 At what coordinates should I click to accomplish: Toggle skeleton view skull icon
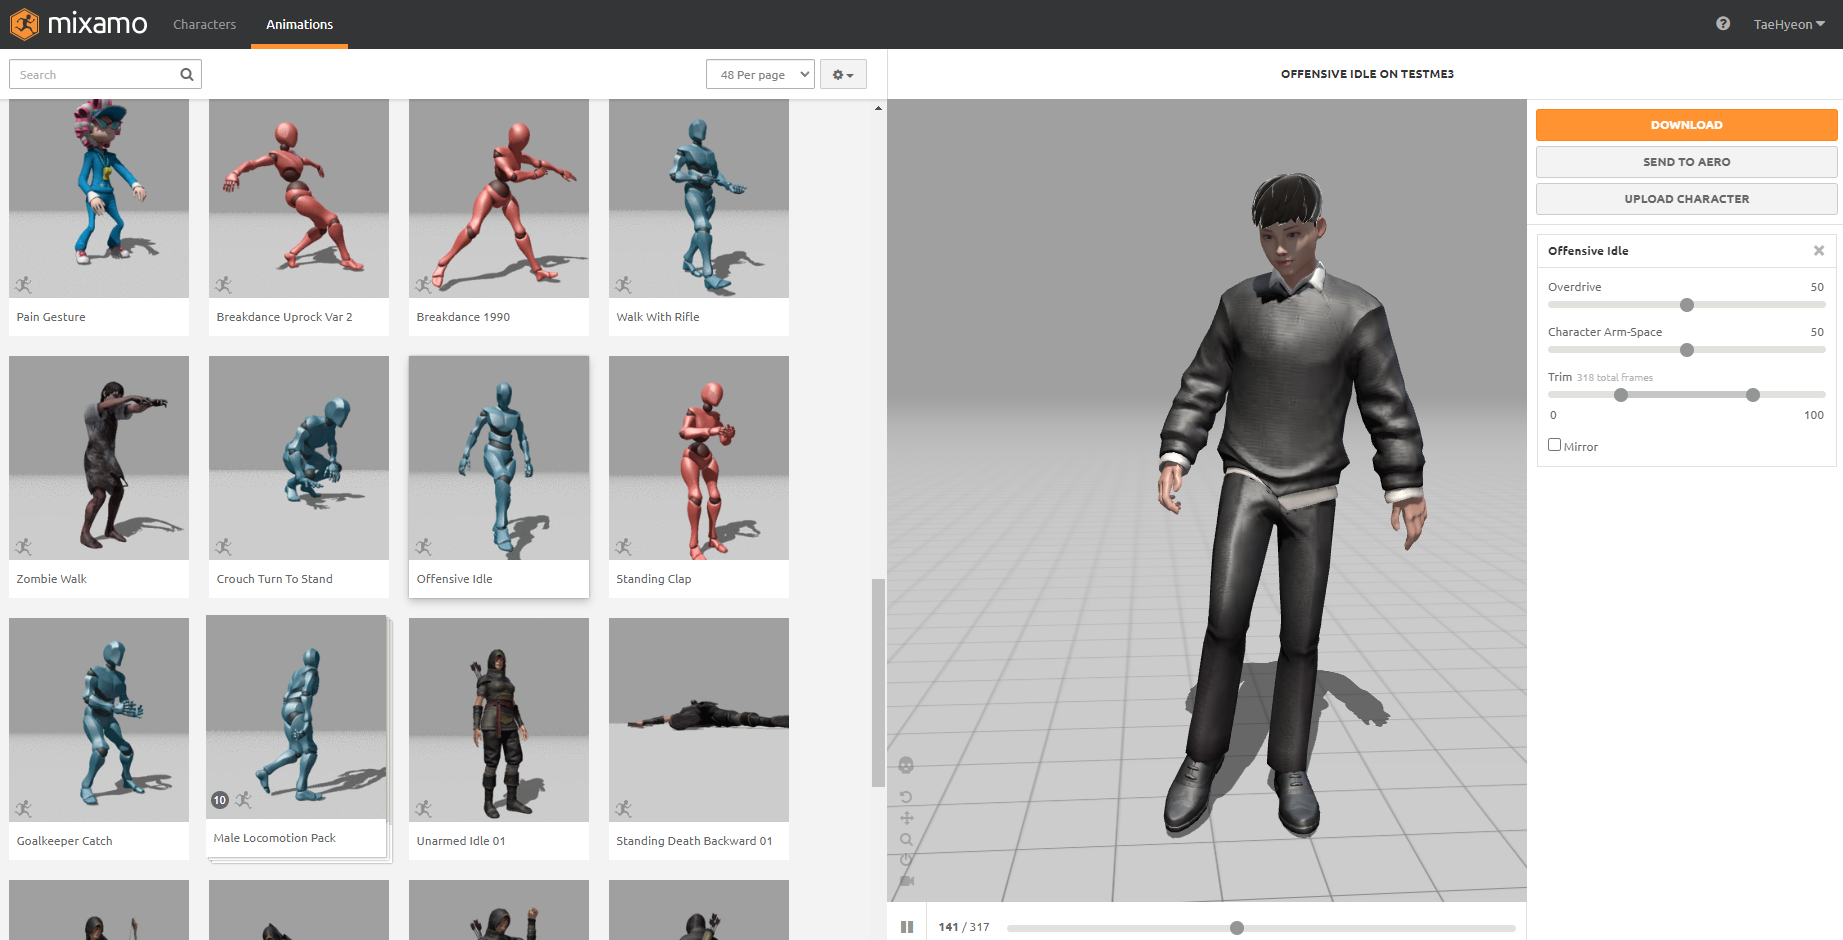[906, 766]
